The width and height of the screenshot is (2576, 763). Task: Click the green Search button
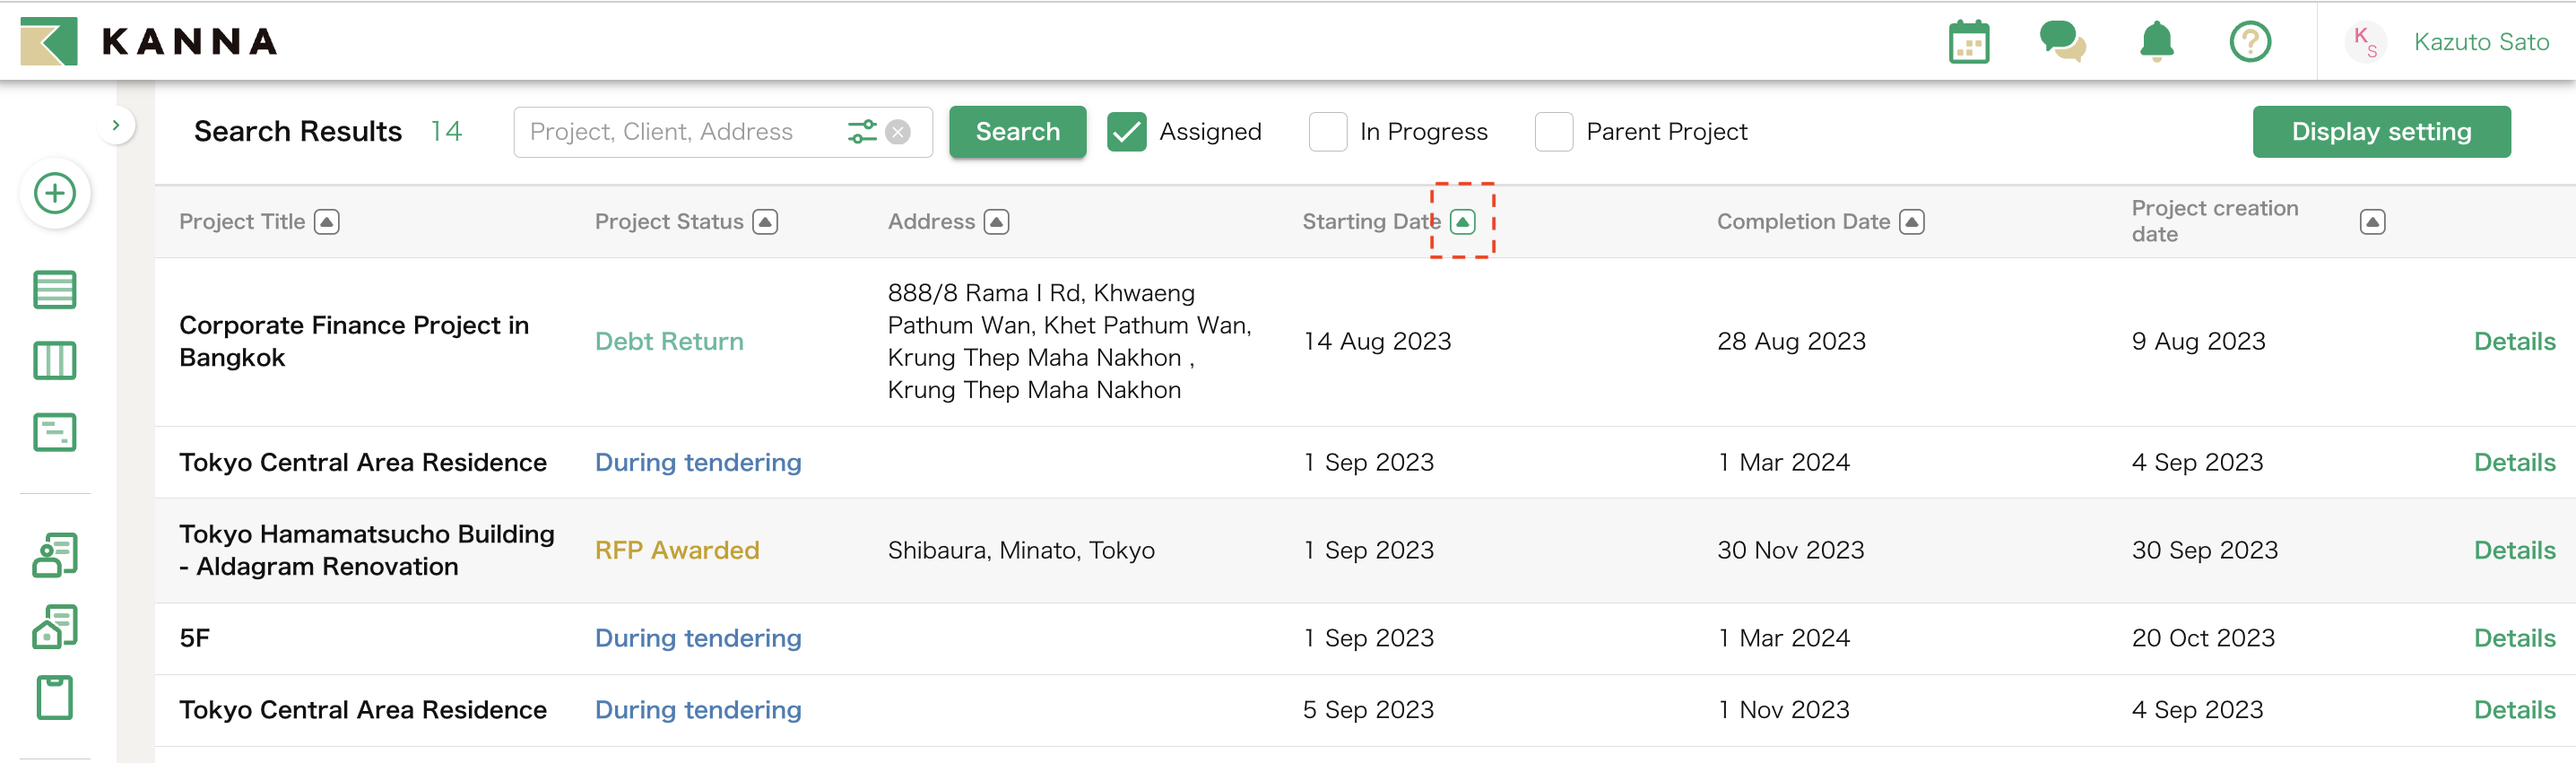1017,132
